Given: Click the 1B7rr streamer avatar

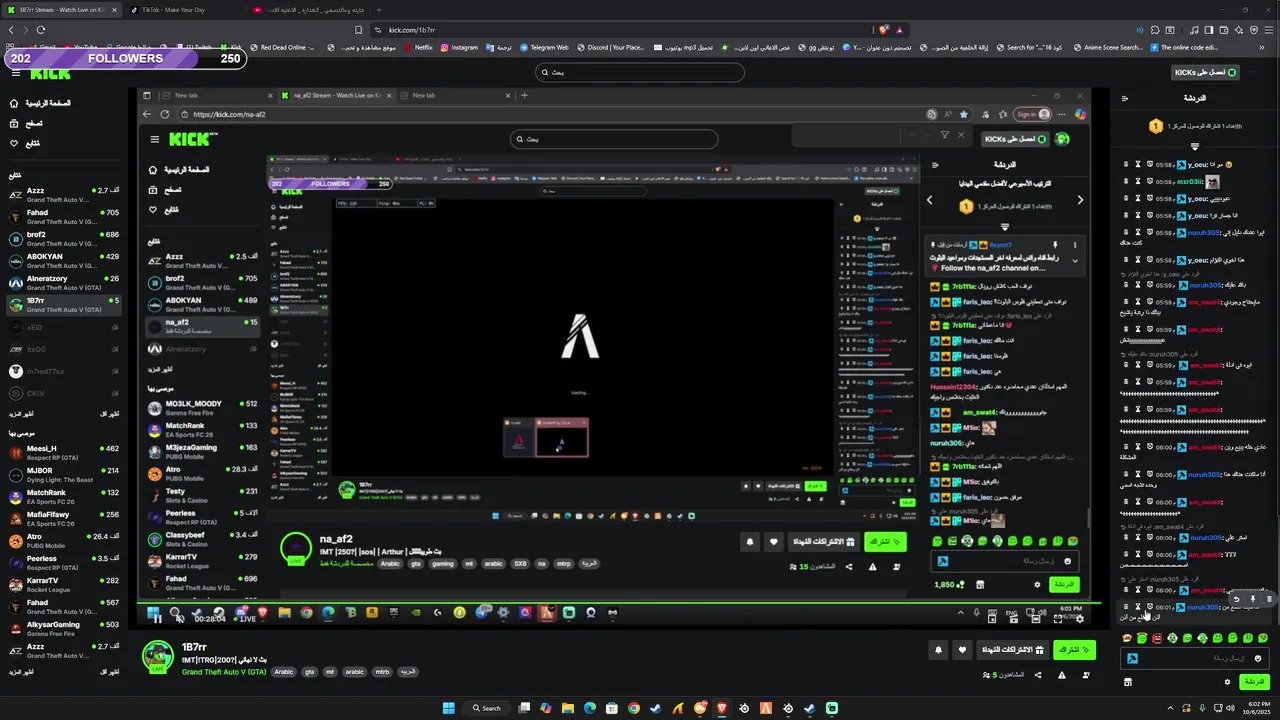Looking at the screenshot, I should pyautogui.click(x=157, y=657).
